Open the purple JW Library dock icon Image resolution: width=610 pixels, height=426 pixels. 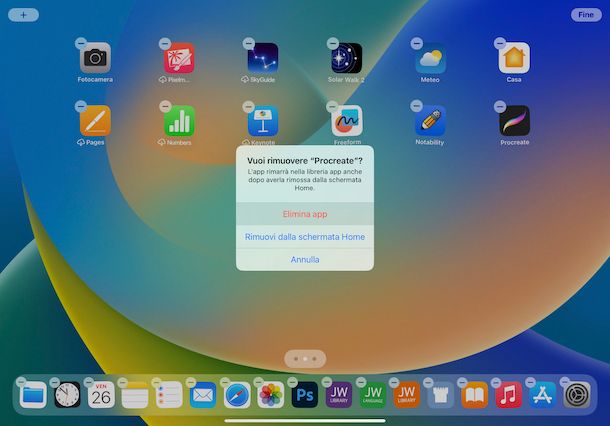click(x=339, y=395)
